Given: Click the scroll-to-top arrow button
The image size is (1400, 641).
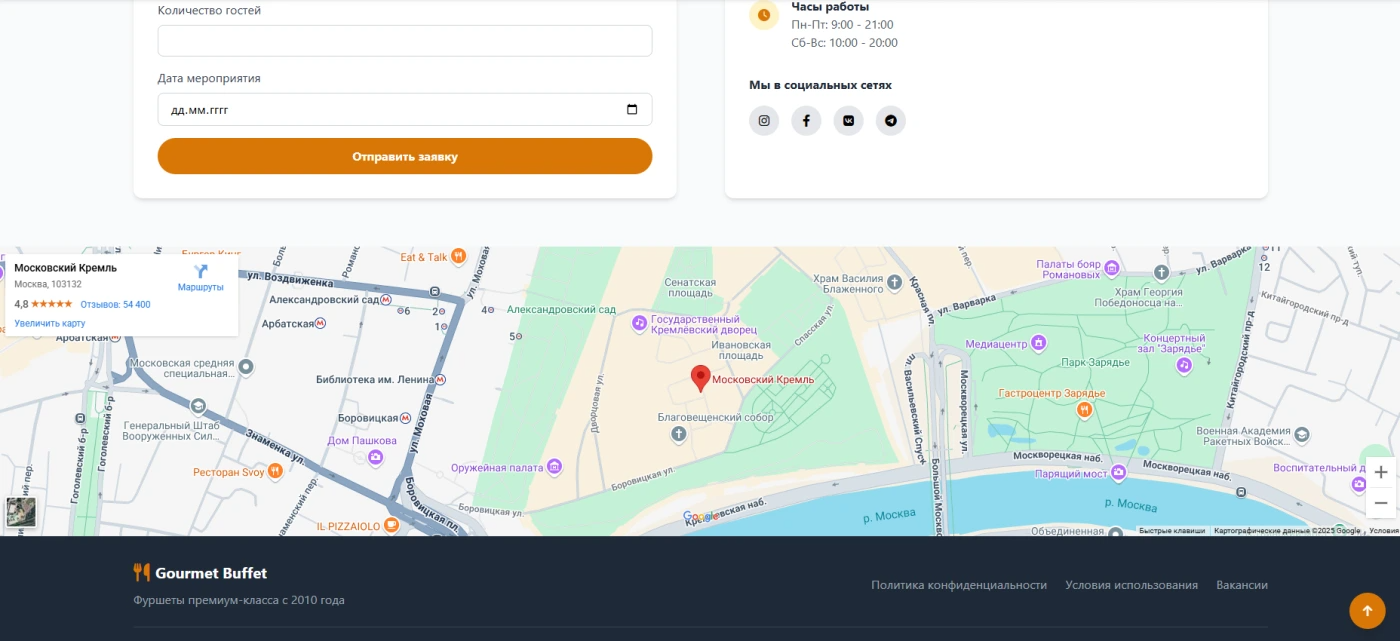Looking at the screenshot, I should coord(1367,610).
